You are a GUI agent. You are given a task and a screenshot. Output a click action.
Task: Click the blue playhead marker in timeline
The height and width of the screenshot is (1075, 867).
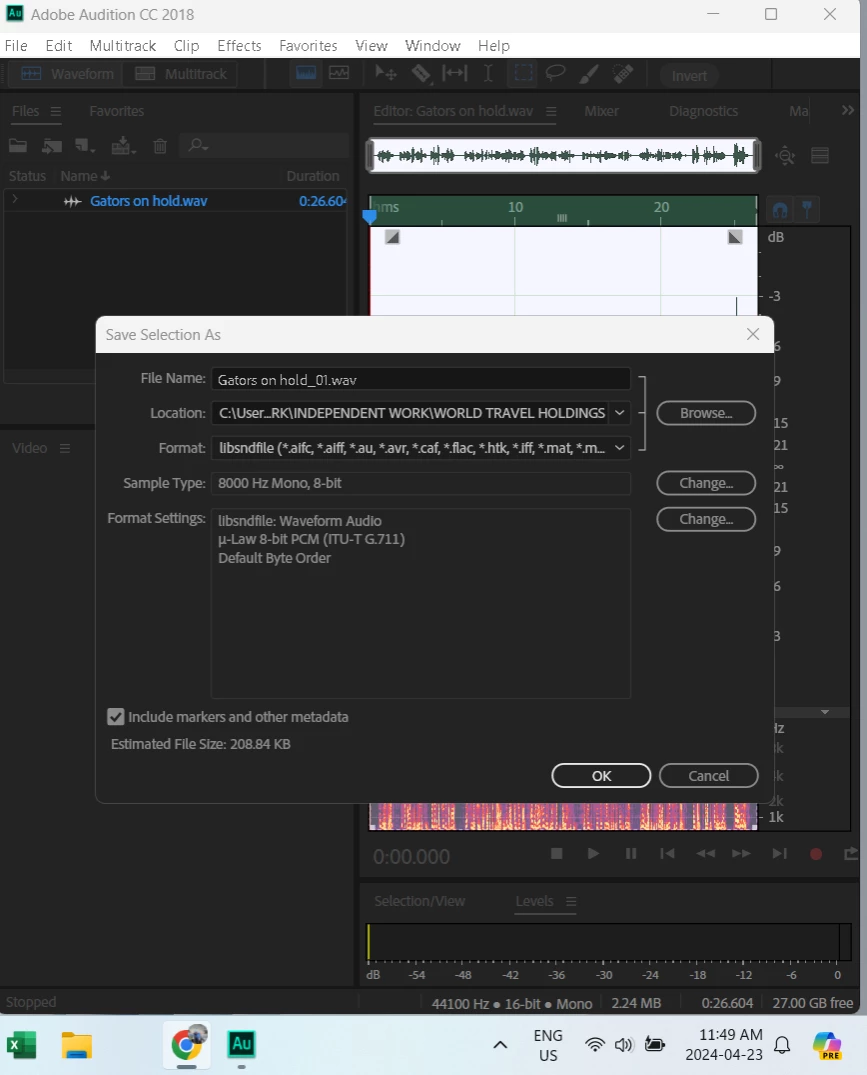coord(369,217)
